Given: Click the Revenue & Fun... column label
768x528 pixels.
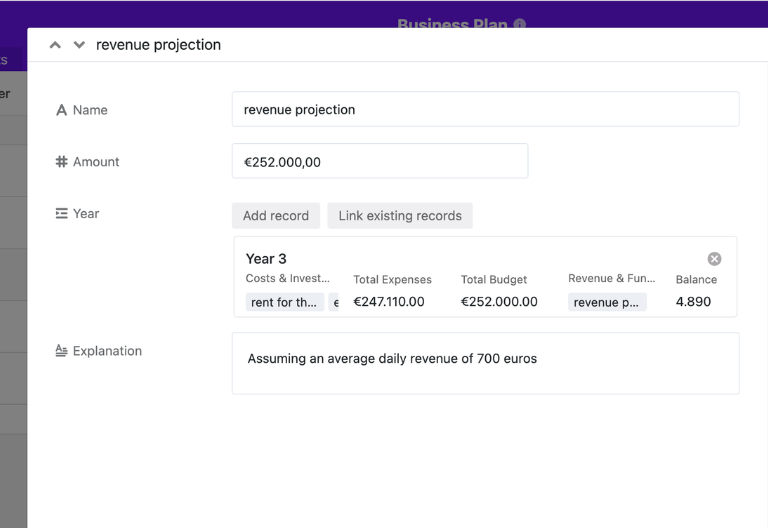Looking at the screenshot, I should (x=611, y=278).
